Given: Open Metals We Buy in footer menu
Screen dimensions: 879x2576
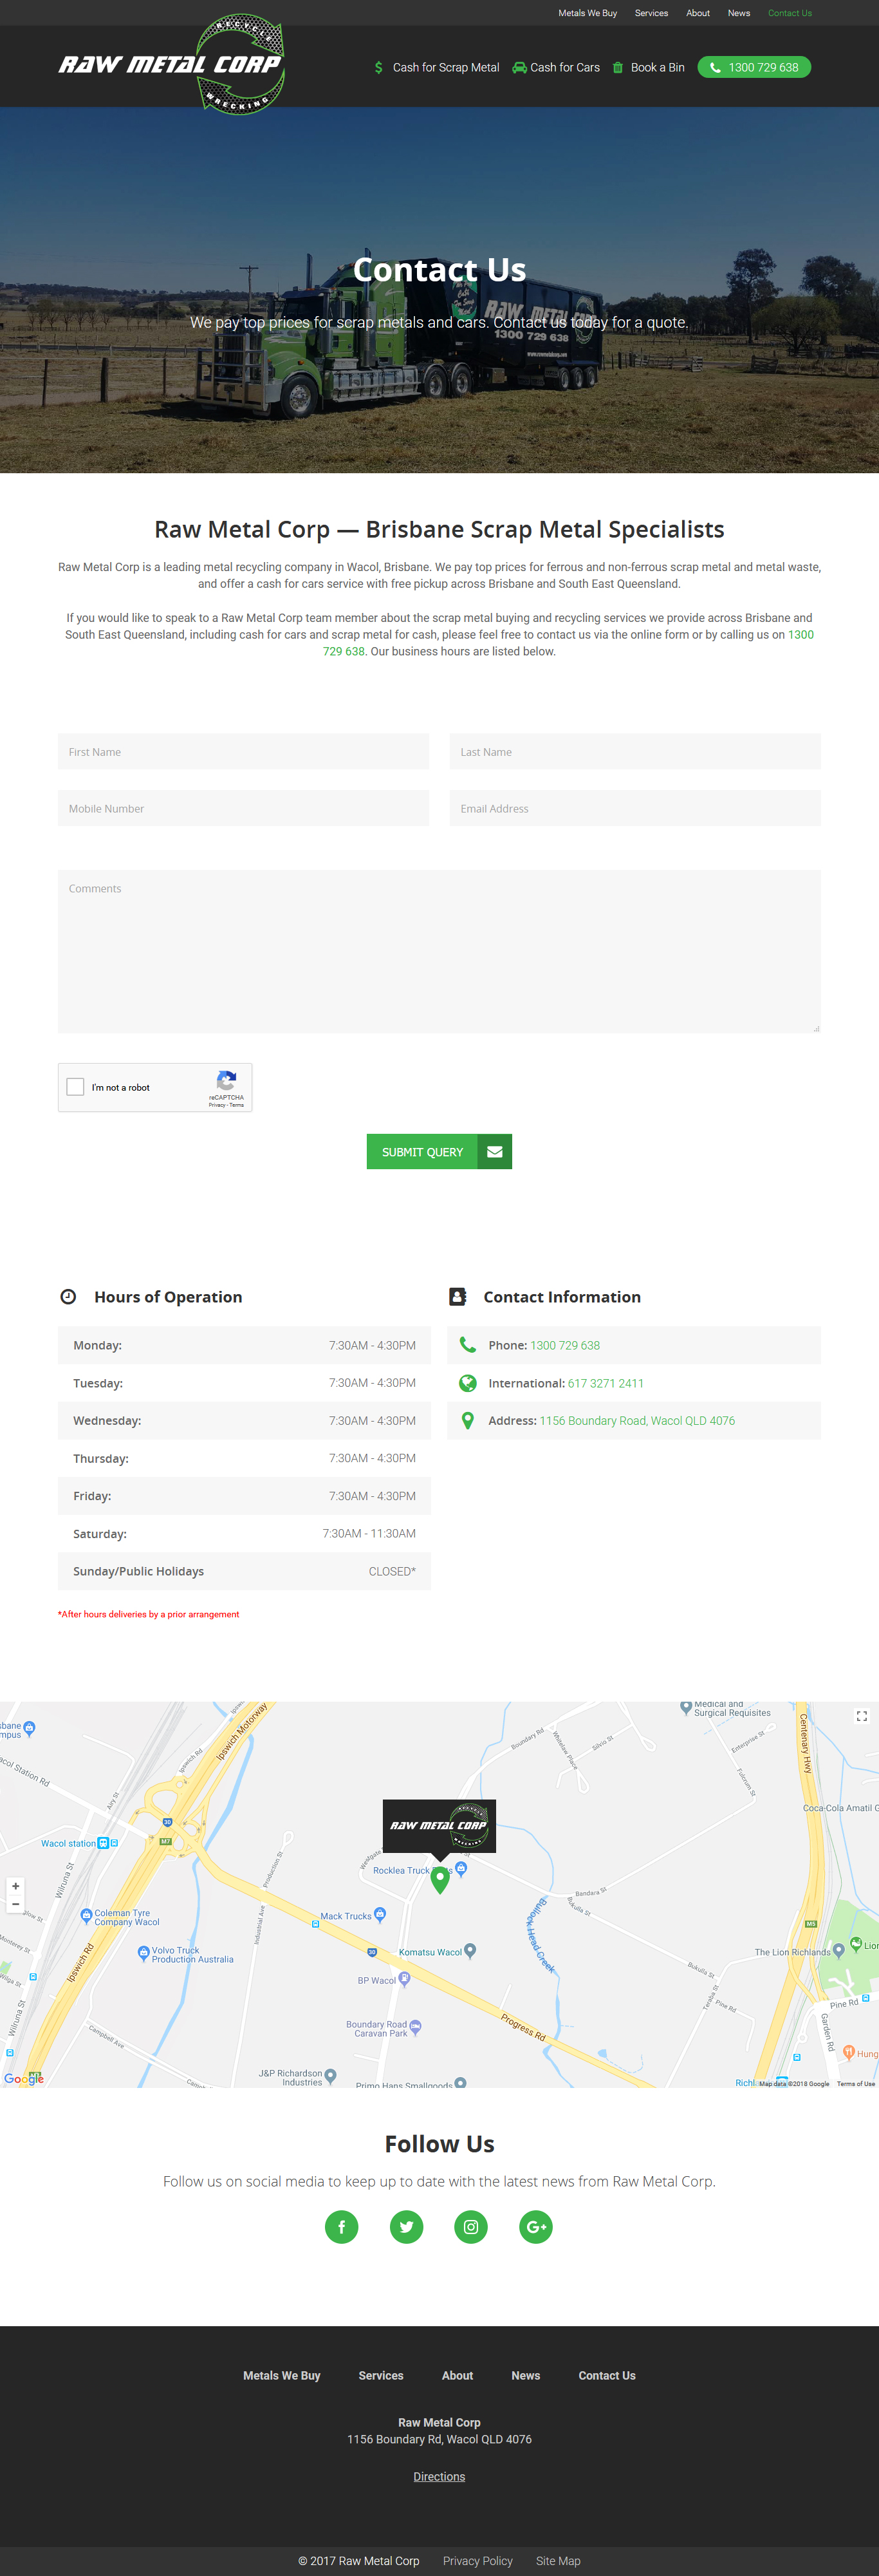Looking at the screenshot, I should pyautogui.click(x=282, y=2376).
